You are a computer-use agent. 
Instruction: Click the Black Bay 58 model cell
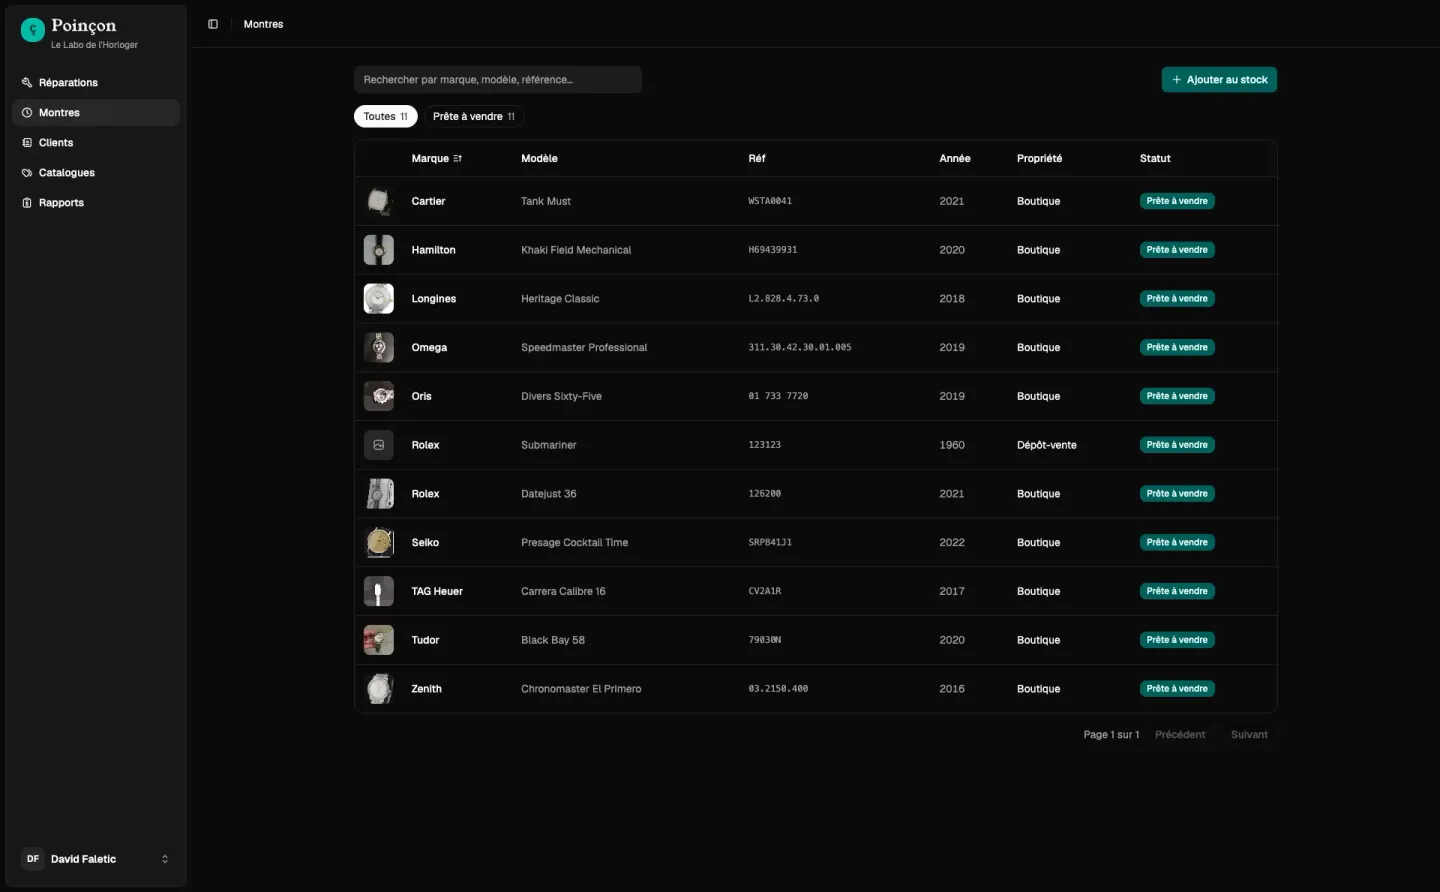553,640
